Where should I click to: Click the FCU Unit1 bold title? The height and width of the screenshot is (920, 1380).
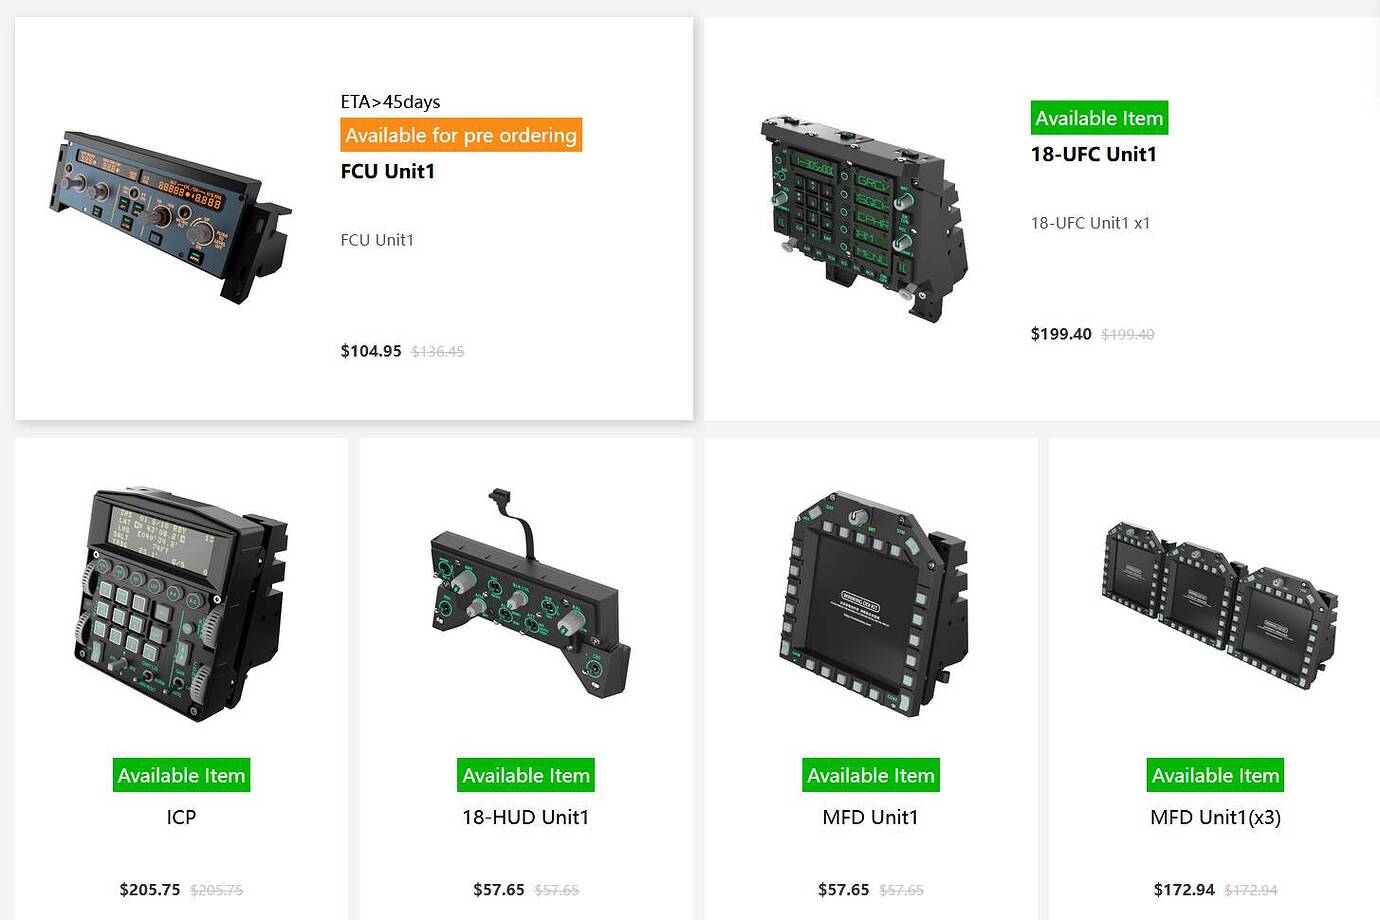(x=388, y=171)
